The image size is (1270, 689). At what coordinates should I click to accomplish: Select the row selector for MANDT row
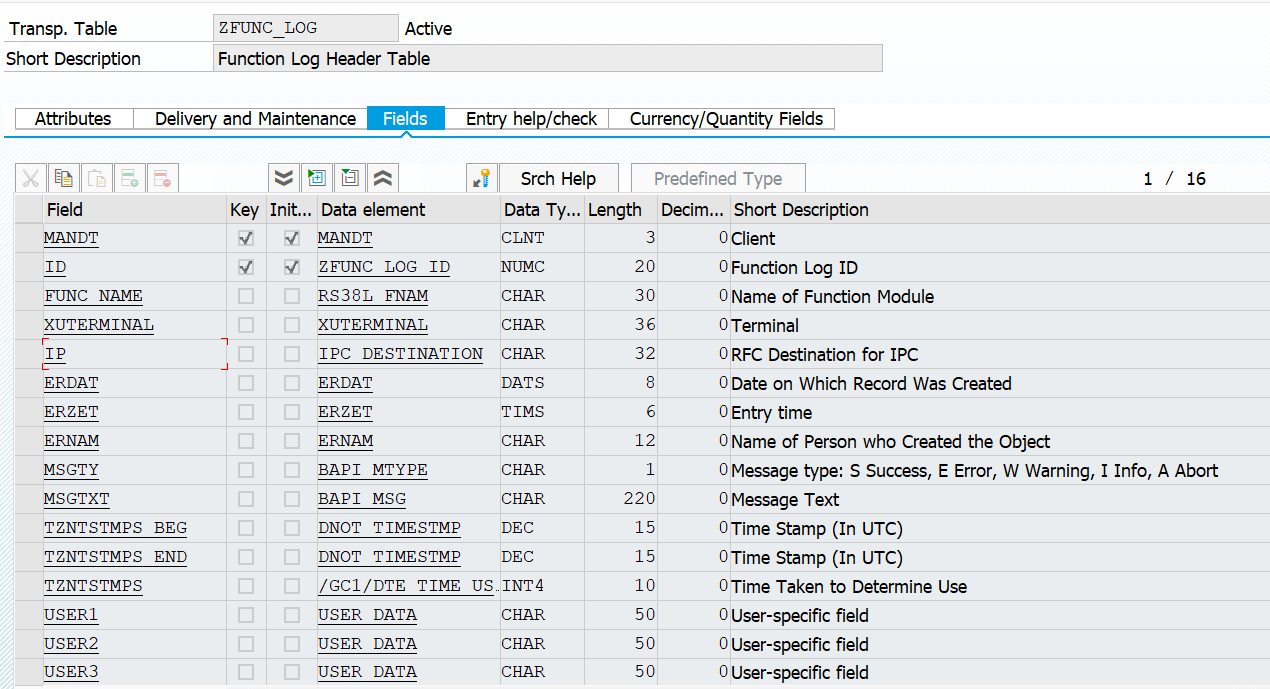28,239
